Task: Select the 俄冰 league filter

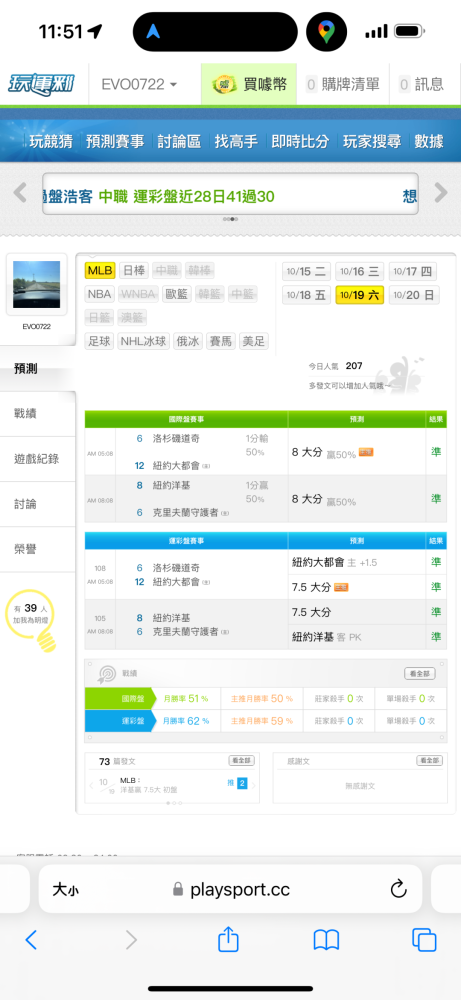Action: click(x=189, y=341)
